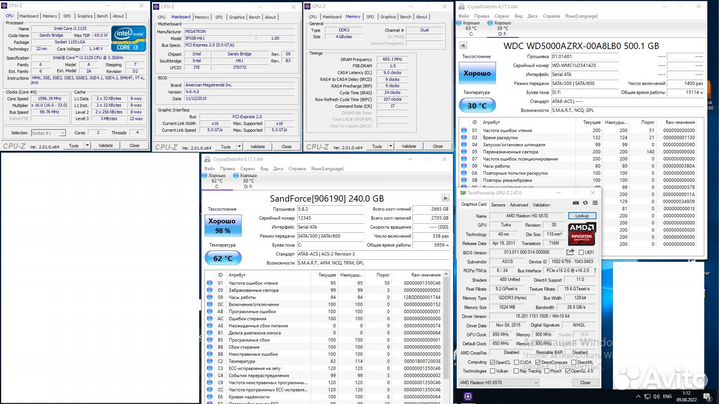Click the 'SandForce[906190] 240.0 GB' title
Image resolution: width=720 pixels, height=404 pixels.
(x=326, y=198)
